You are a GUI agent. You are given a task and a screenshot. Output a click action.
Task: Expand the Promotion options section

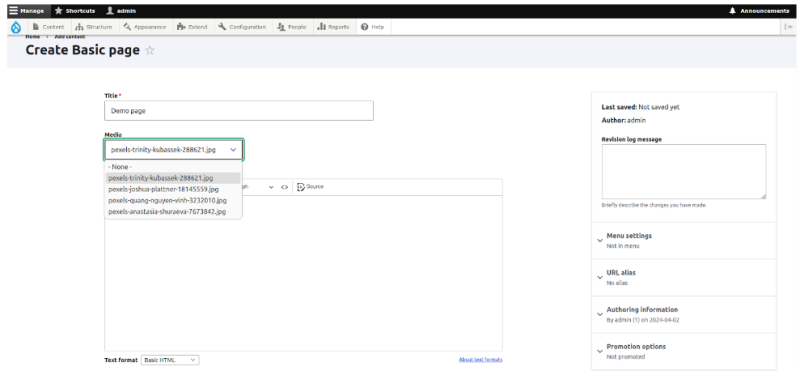pos(684,351)
